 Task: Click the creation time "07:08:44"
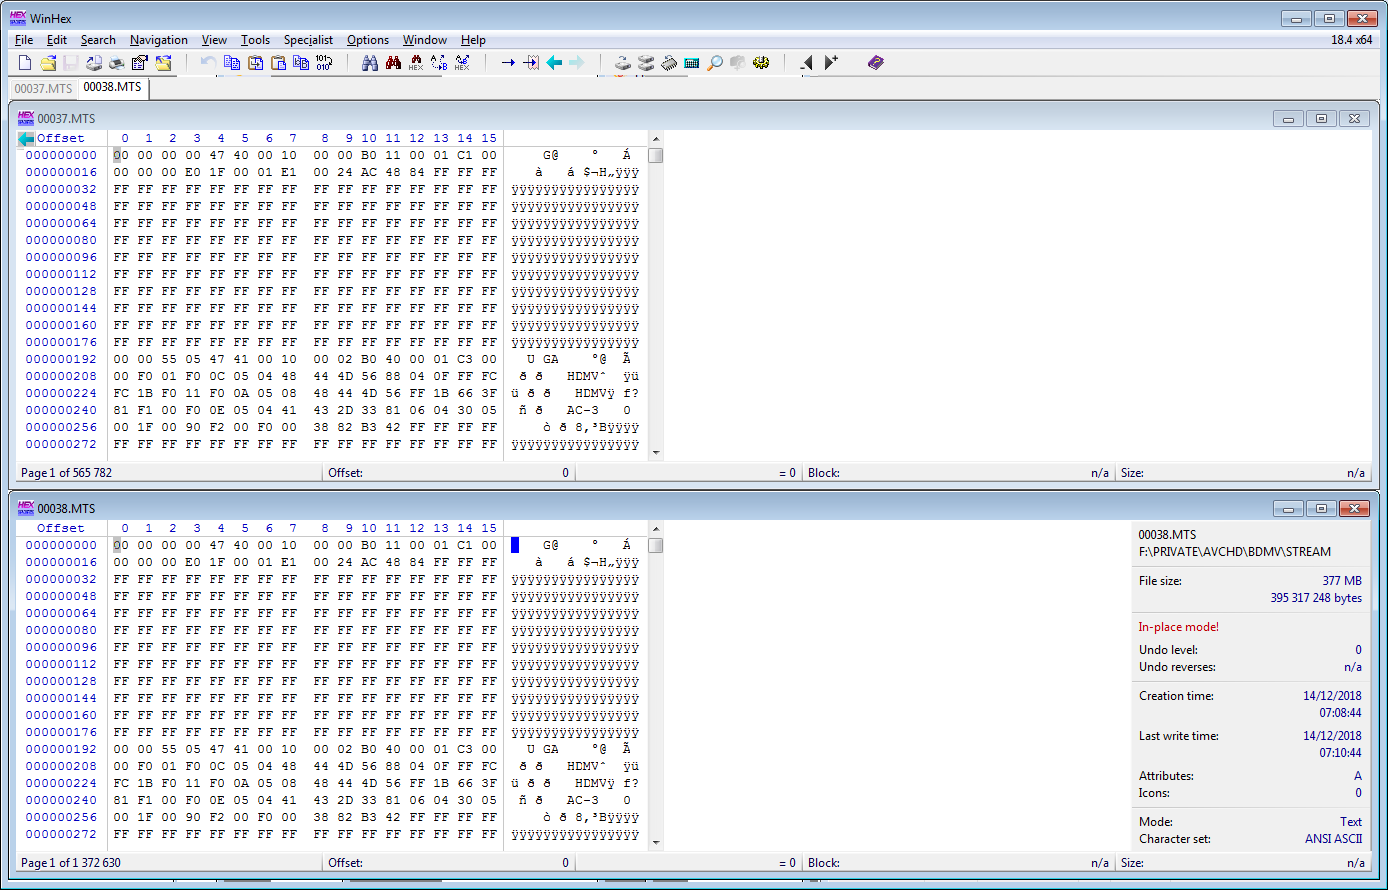(x=1341, y=713)
